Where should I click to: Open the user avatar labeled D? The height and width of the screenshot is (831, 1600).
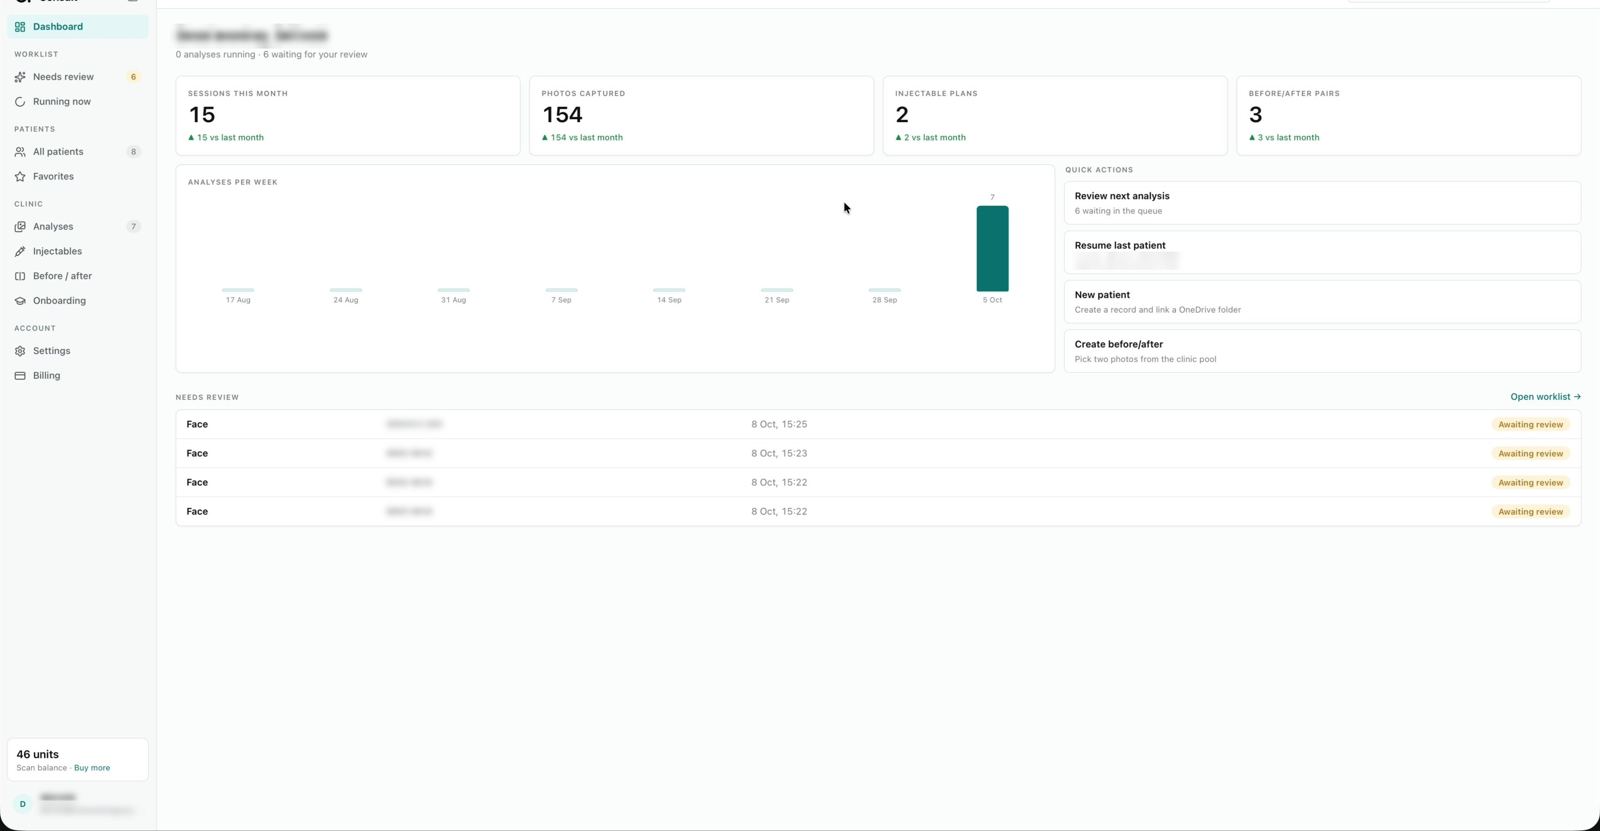23,804
